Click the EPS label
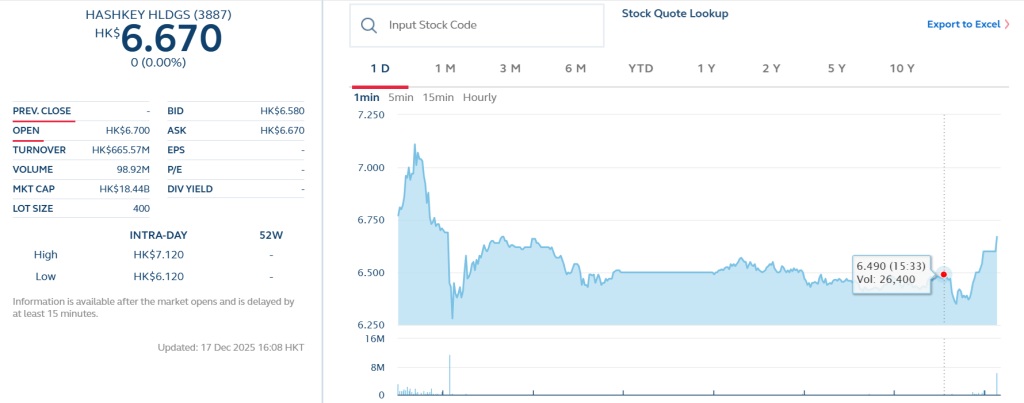The image size is (1024, 403). (x=176, y=150)
